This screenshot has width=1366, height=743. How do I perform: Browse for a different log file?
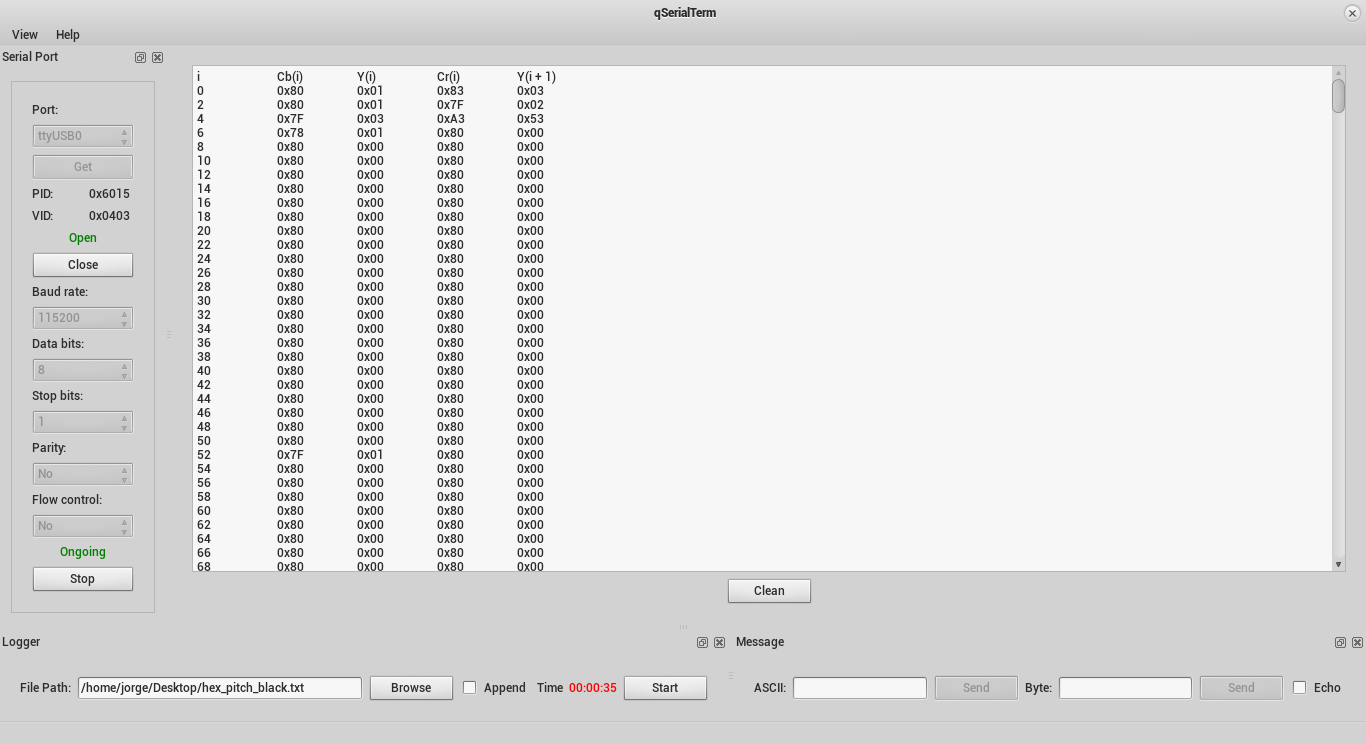410,687
